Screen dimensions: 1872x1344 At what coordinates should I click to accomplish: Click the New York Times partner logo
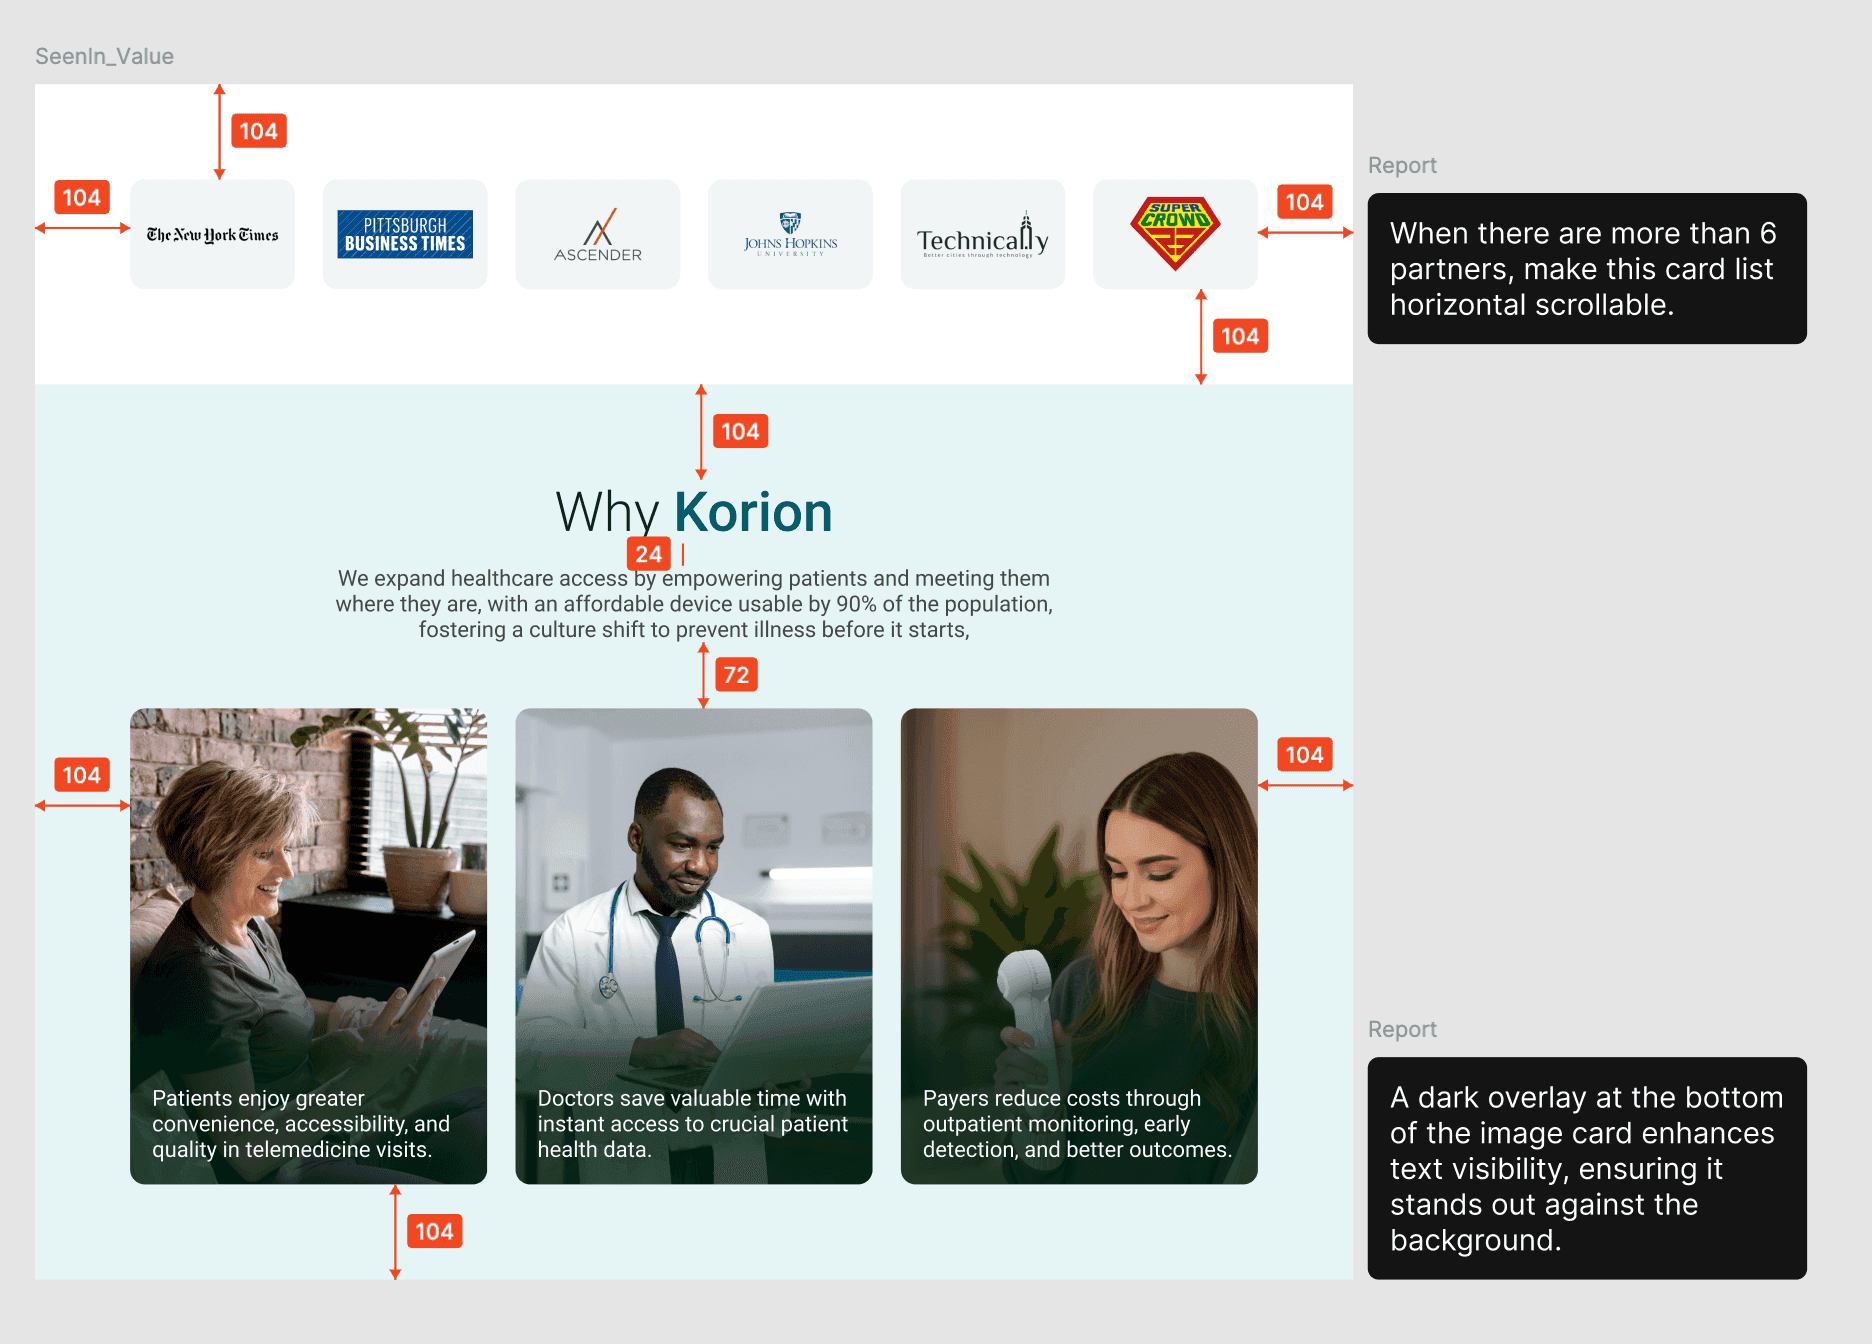211,233
